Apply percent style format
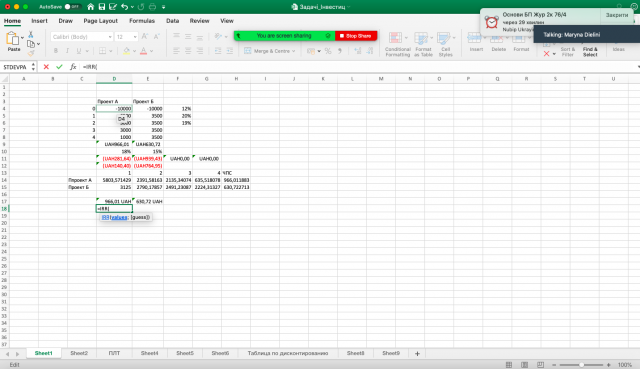The height and width of the screenshot is (369, 640). tap(328, 51)
